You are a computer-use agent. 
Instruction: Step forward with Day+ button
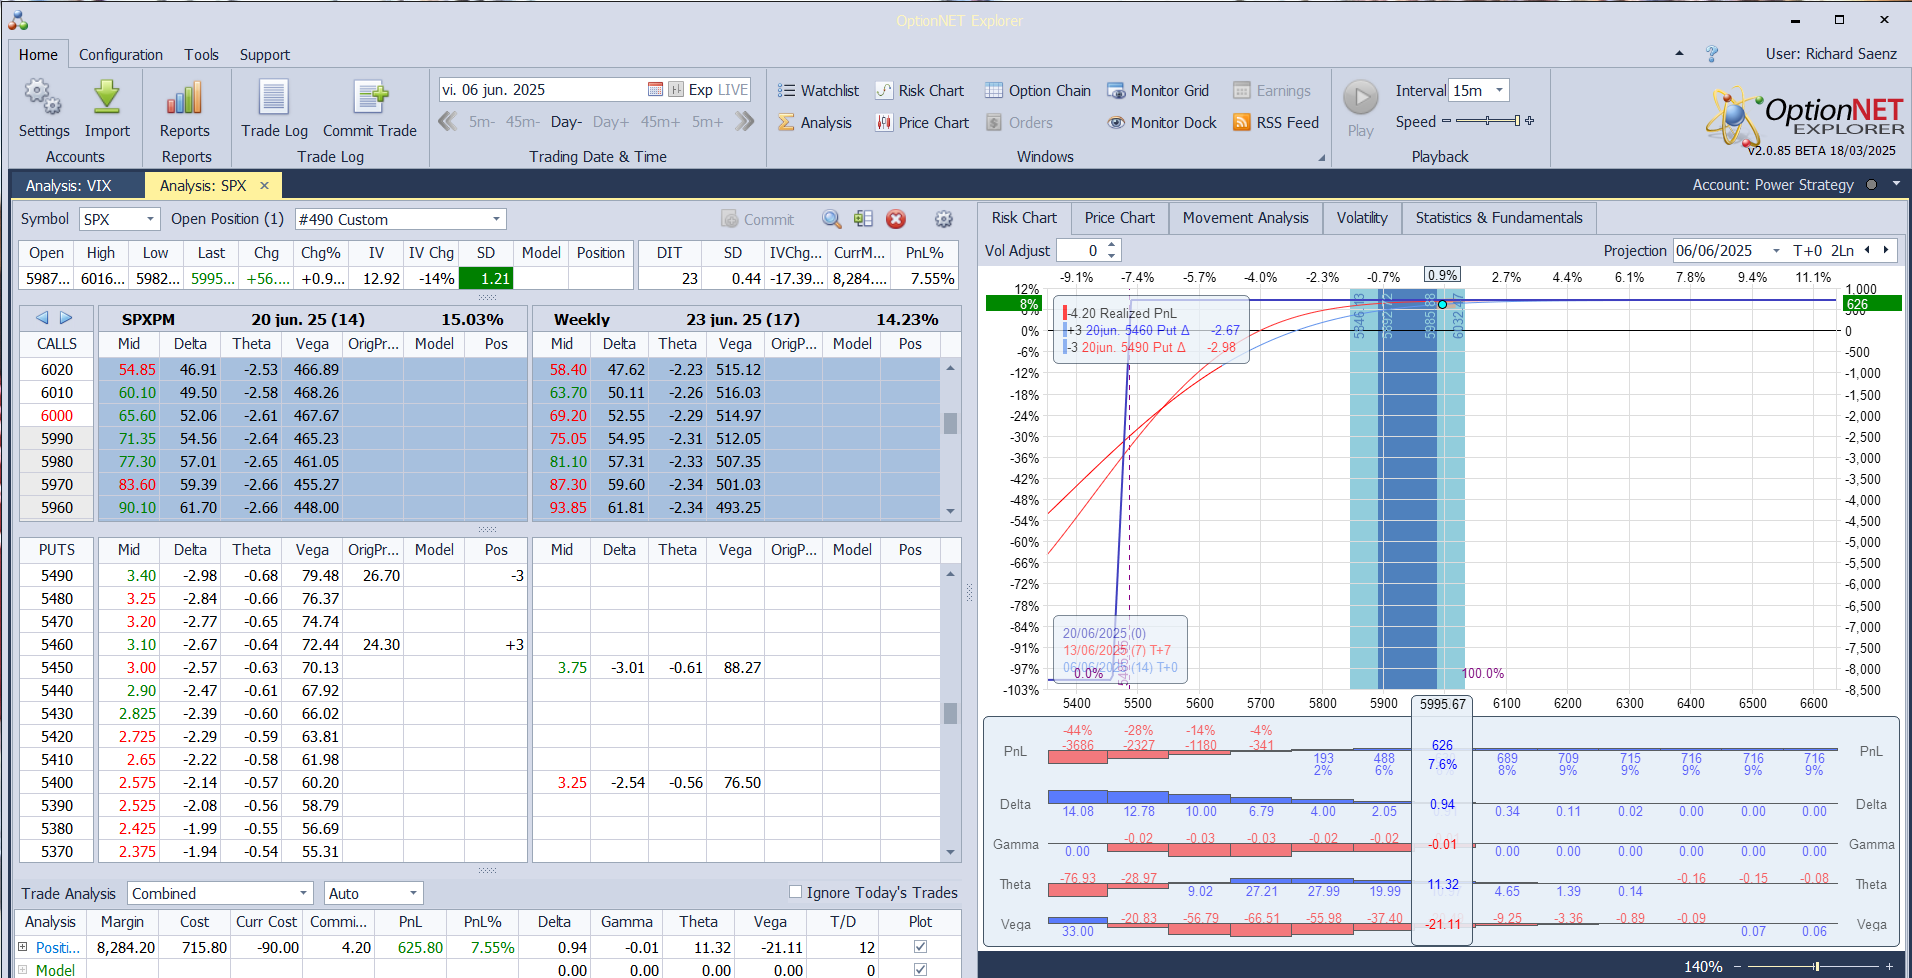(x=611, y=122)
